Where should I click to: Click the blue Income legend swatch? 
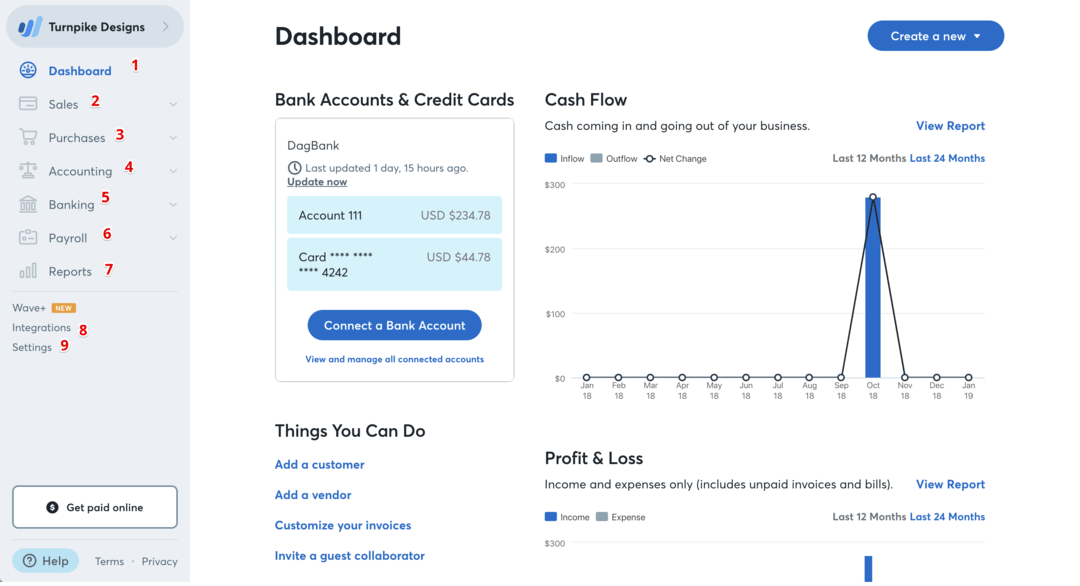click(552, 517)
